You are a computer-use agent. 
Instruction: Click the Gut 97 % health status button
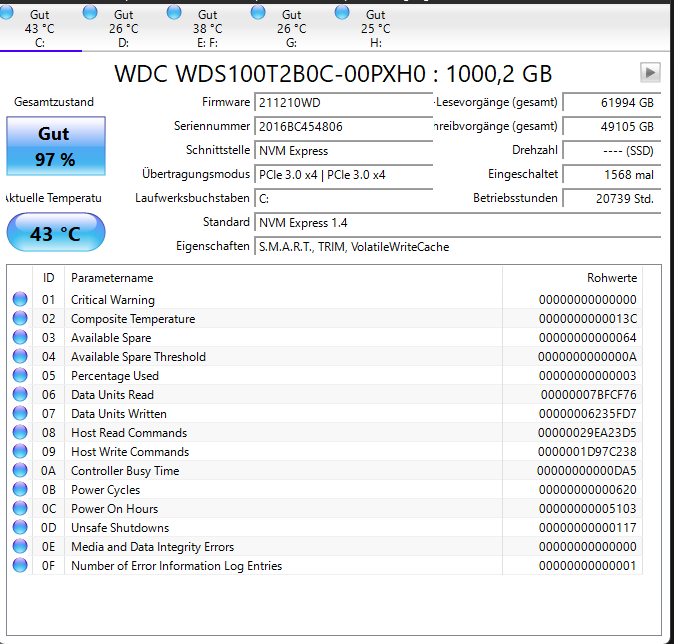(56, 146)
